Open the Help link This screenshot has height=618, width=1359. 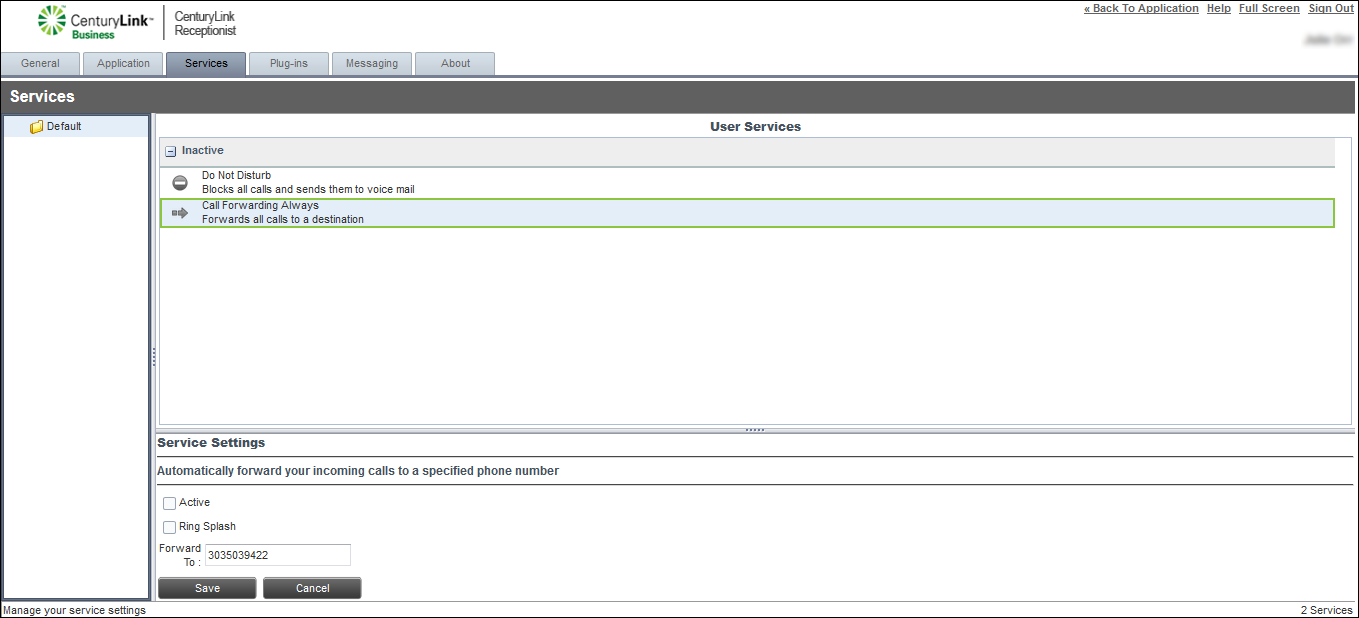click(x=1219, y=8)
